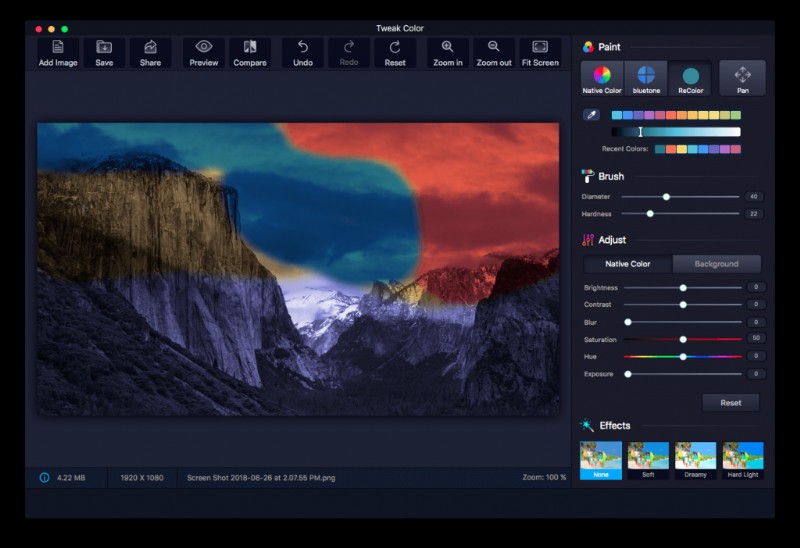
Task: Select the bluetone paint mode
Action: (x=646, y=78)
